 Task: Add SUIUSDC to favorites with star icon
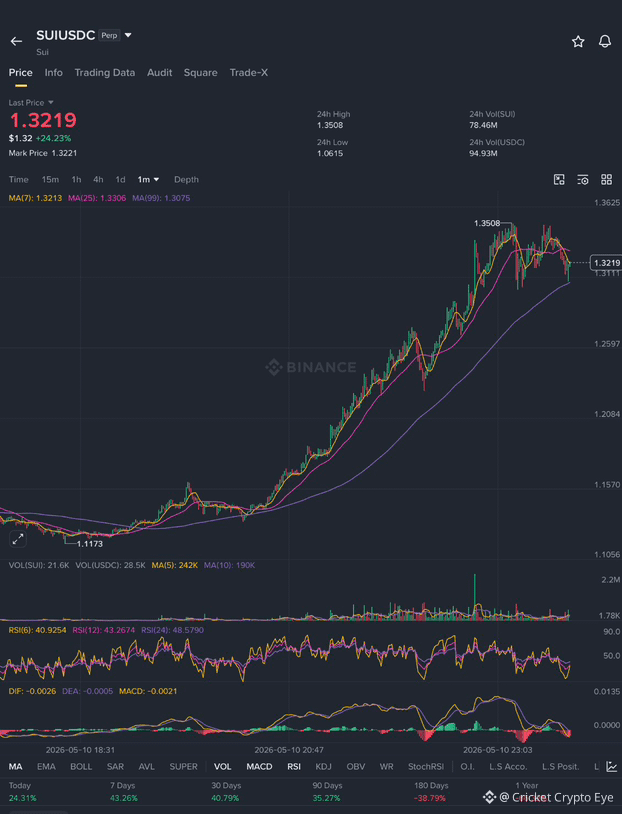click(578, 42)
